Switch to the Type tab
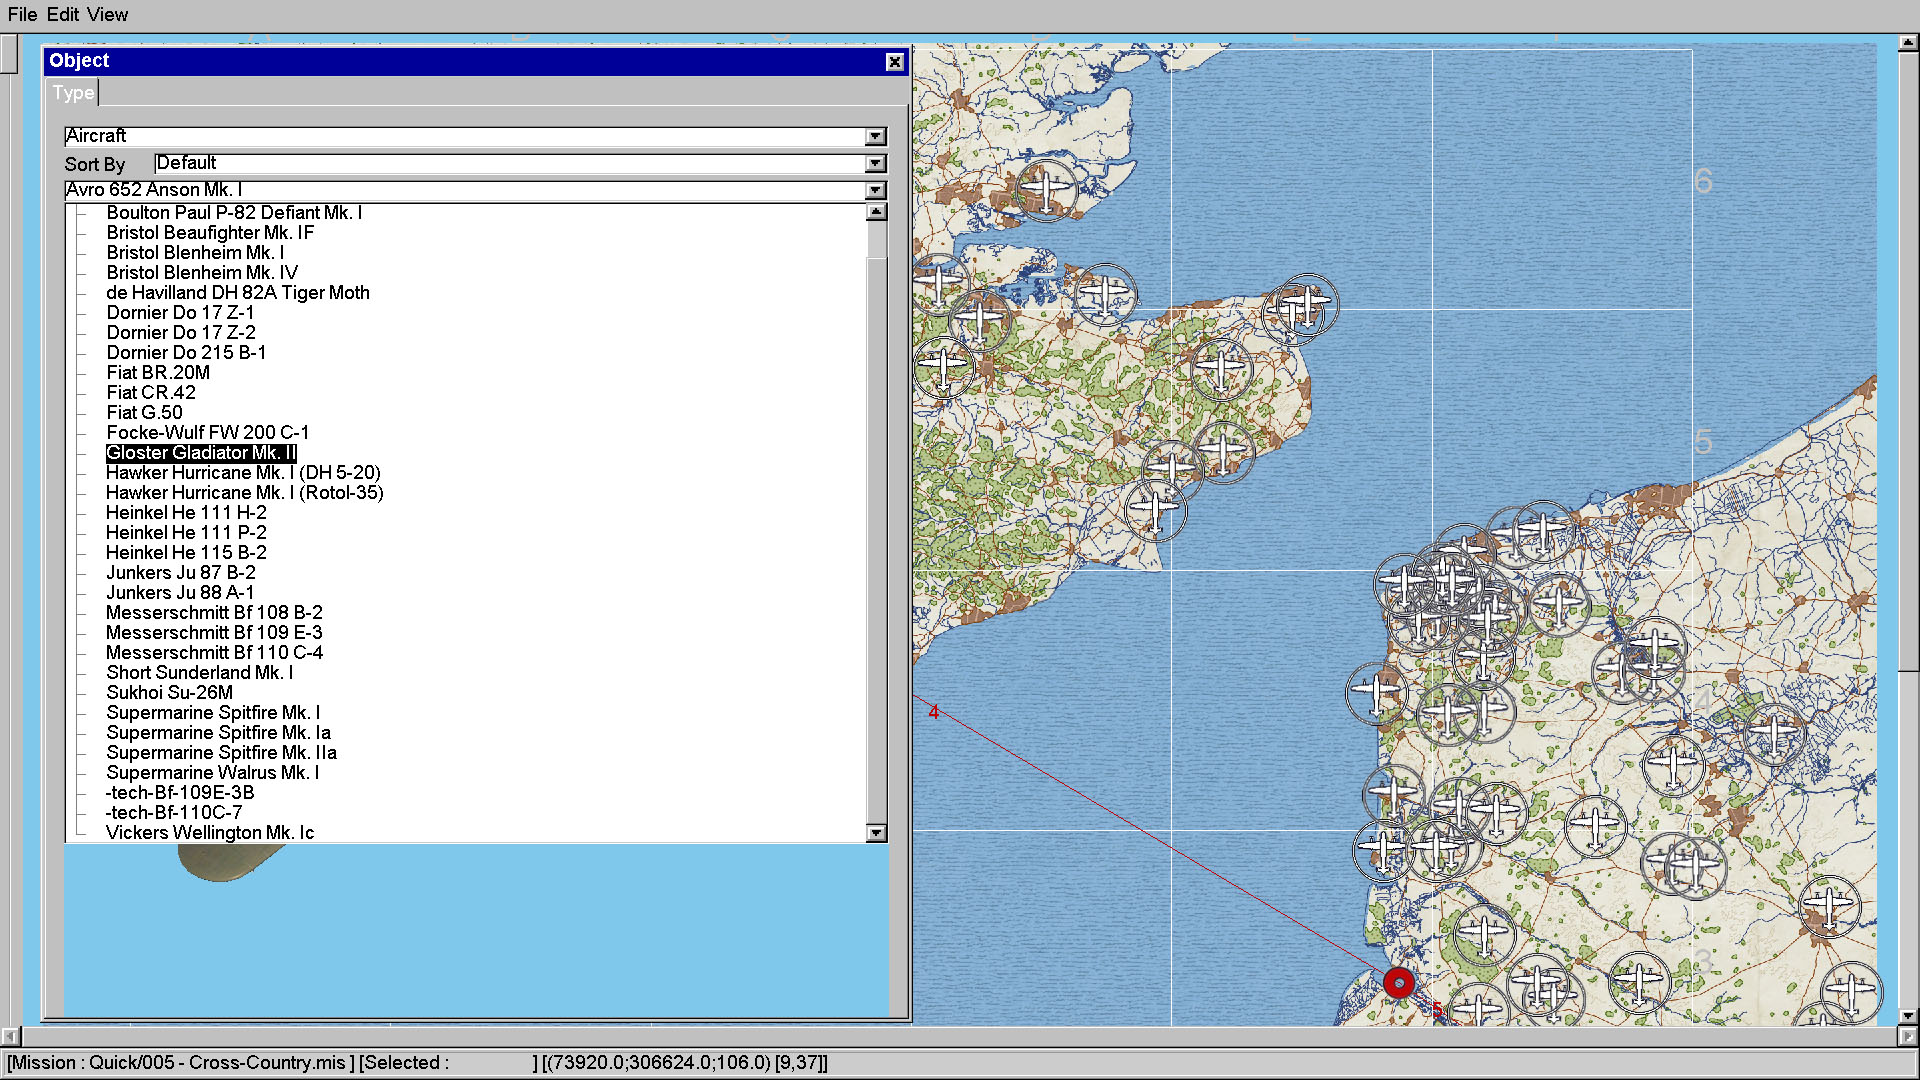 pyautogui.click(x=73, y=93)
